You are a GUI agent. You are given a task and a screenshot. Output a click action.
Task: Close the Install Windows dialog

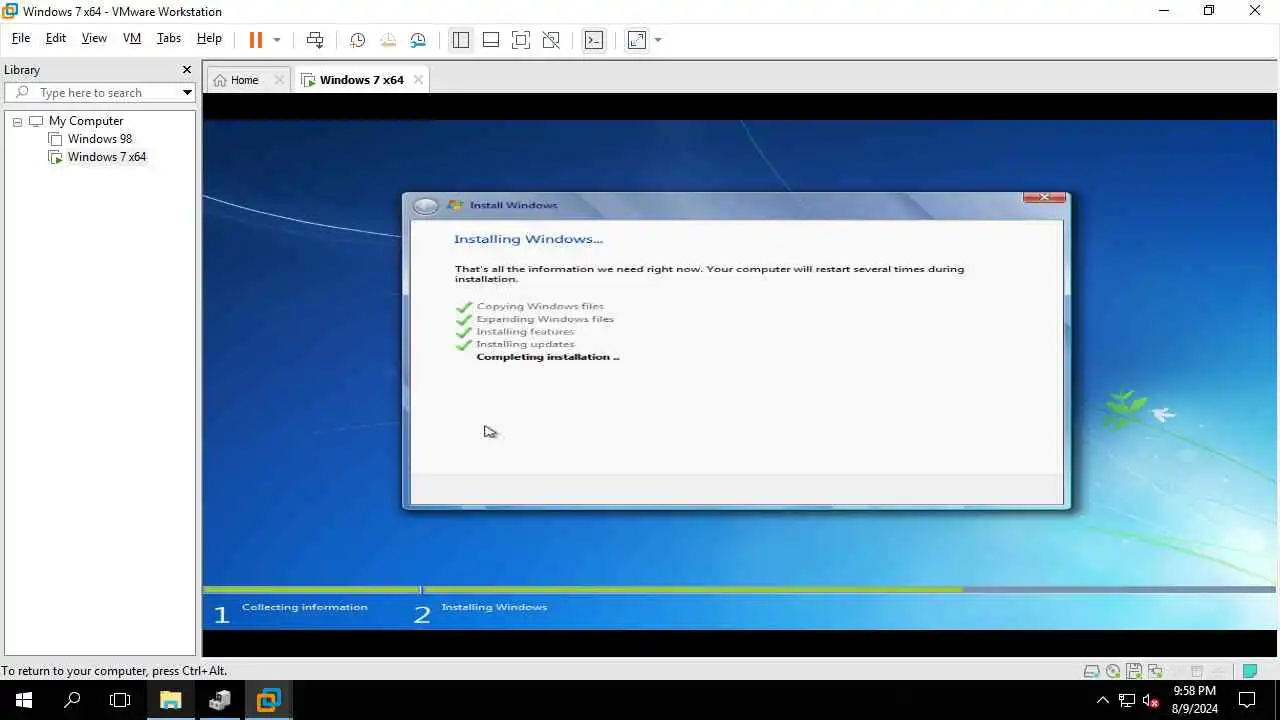point(1044,197)
